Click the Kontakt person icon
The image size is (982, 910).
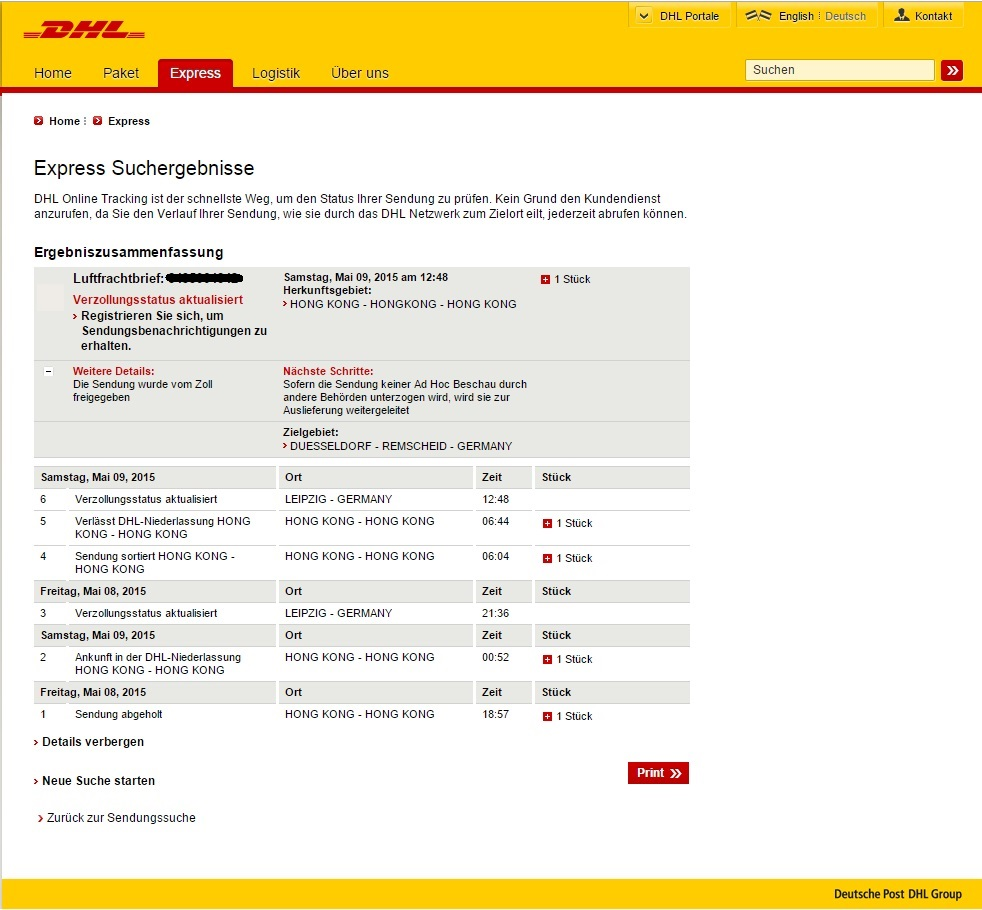901,16
